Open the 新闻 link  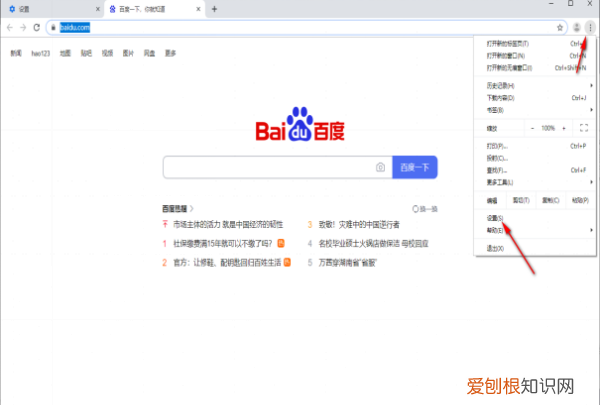coord(16,53)
